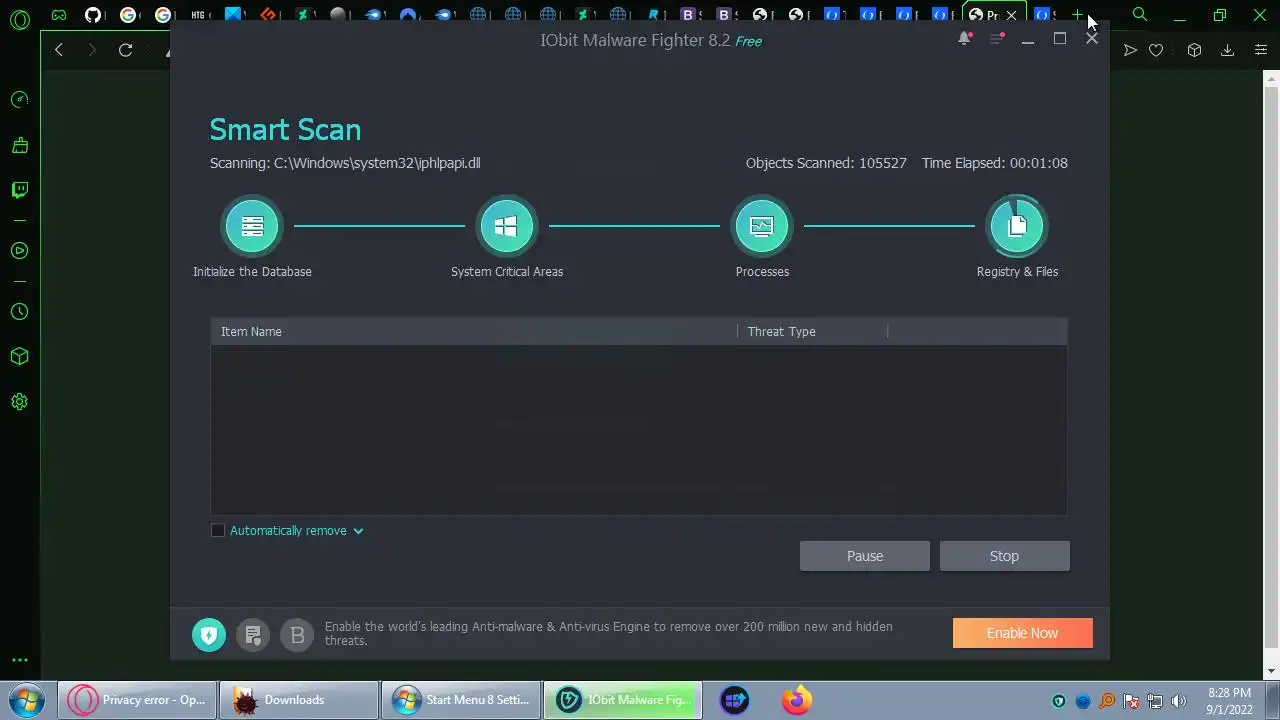Stop the Smart Scan
This screenshot has height=720, width=1280.
click(x=1004, y=556)
